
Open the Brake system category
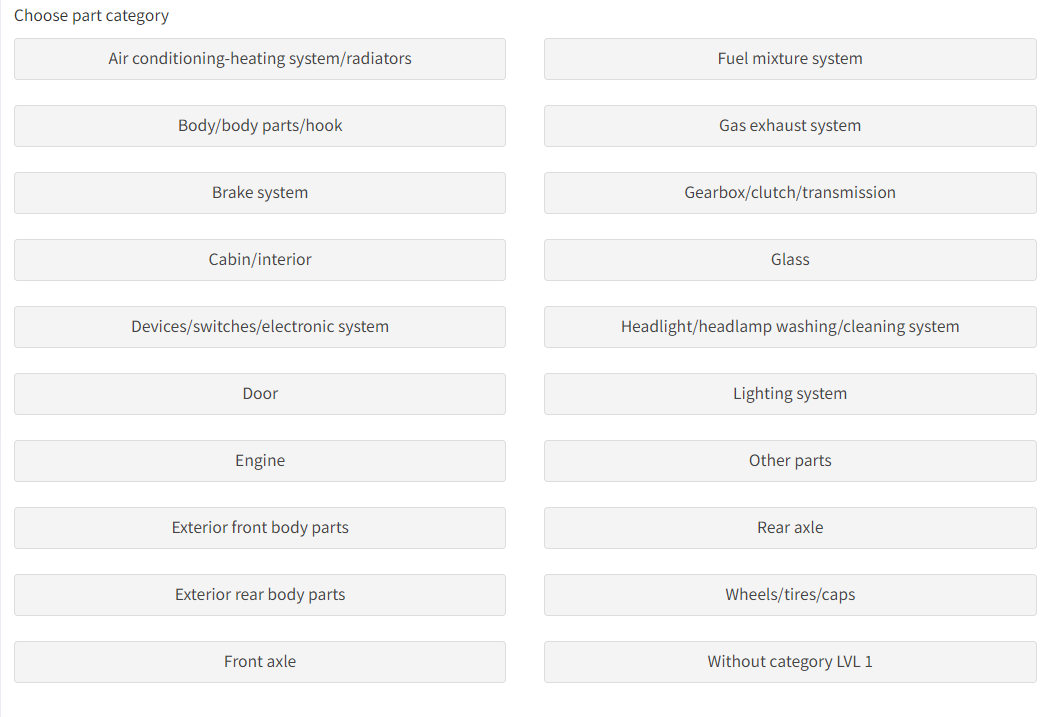[260, 193]
